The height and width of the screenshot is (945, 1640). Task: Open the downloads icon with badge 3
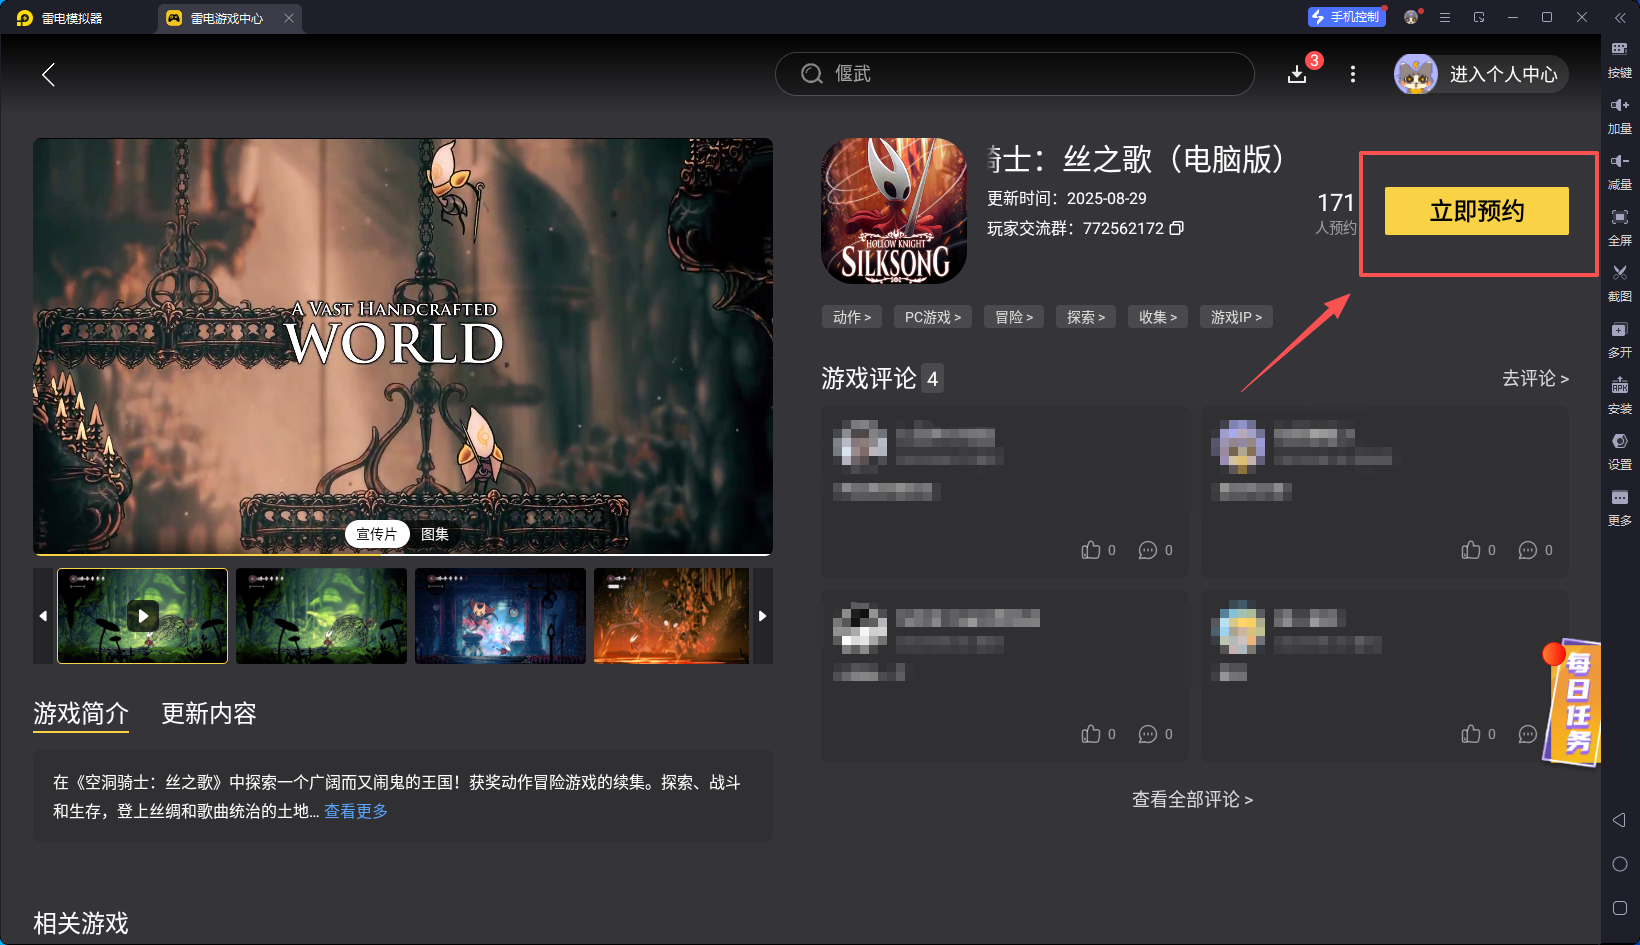(1297, 74)
